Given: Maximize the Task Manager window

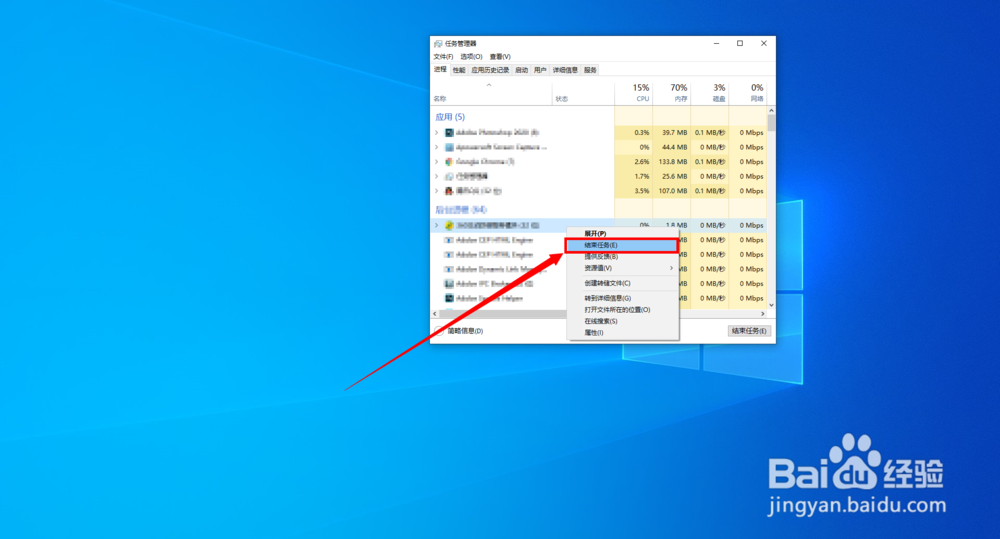Looking at the screenshot, I should pyautogui.click(x=740, y=43).
